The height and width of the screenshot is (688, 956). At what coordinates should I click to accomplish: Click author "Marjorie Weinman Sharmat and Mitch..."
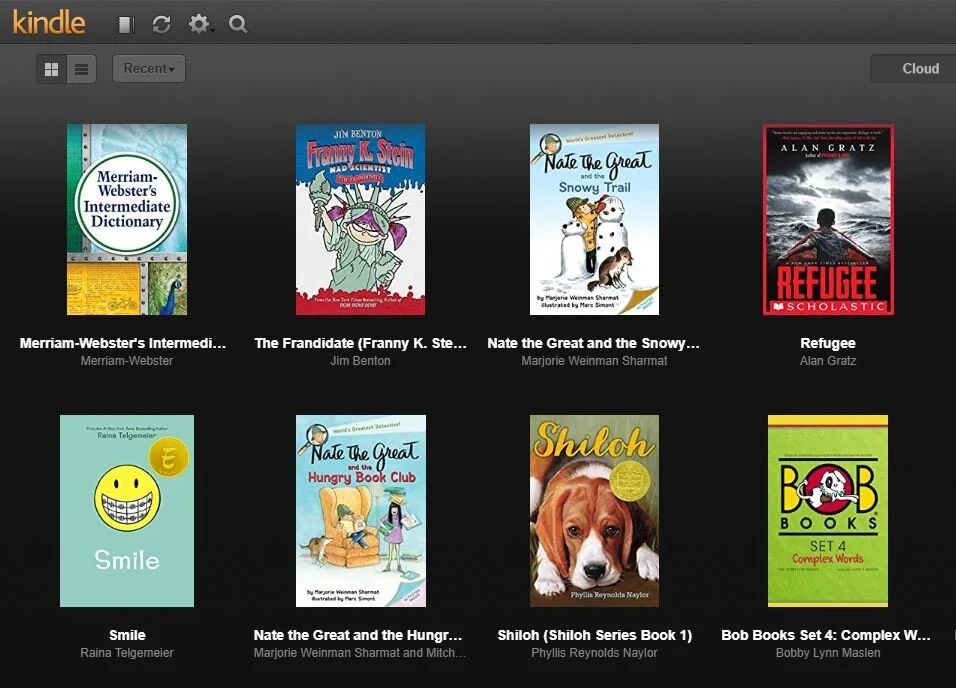360,653
